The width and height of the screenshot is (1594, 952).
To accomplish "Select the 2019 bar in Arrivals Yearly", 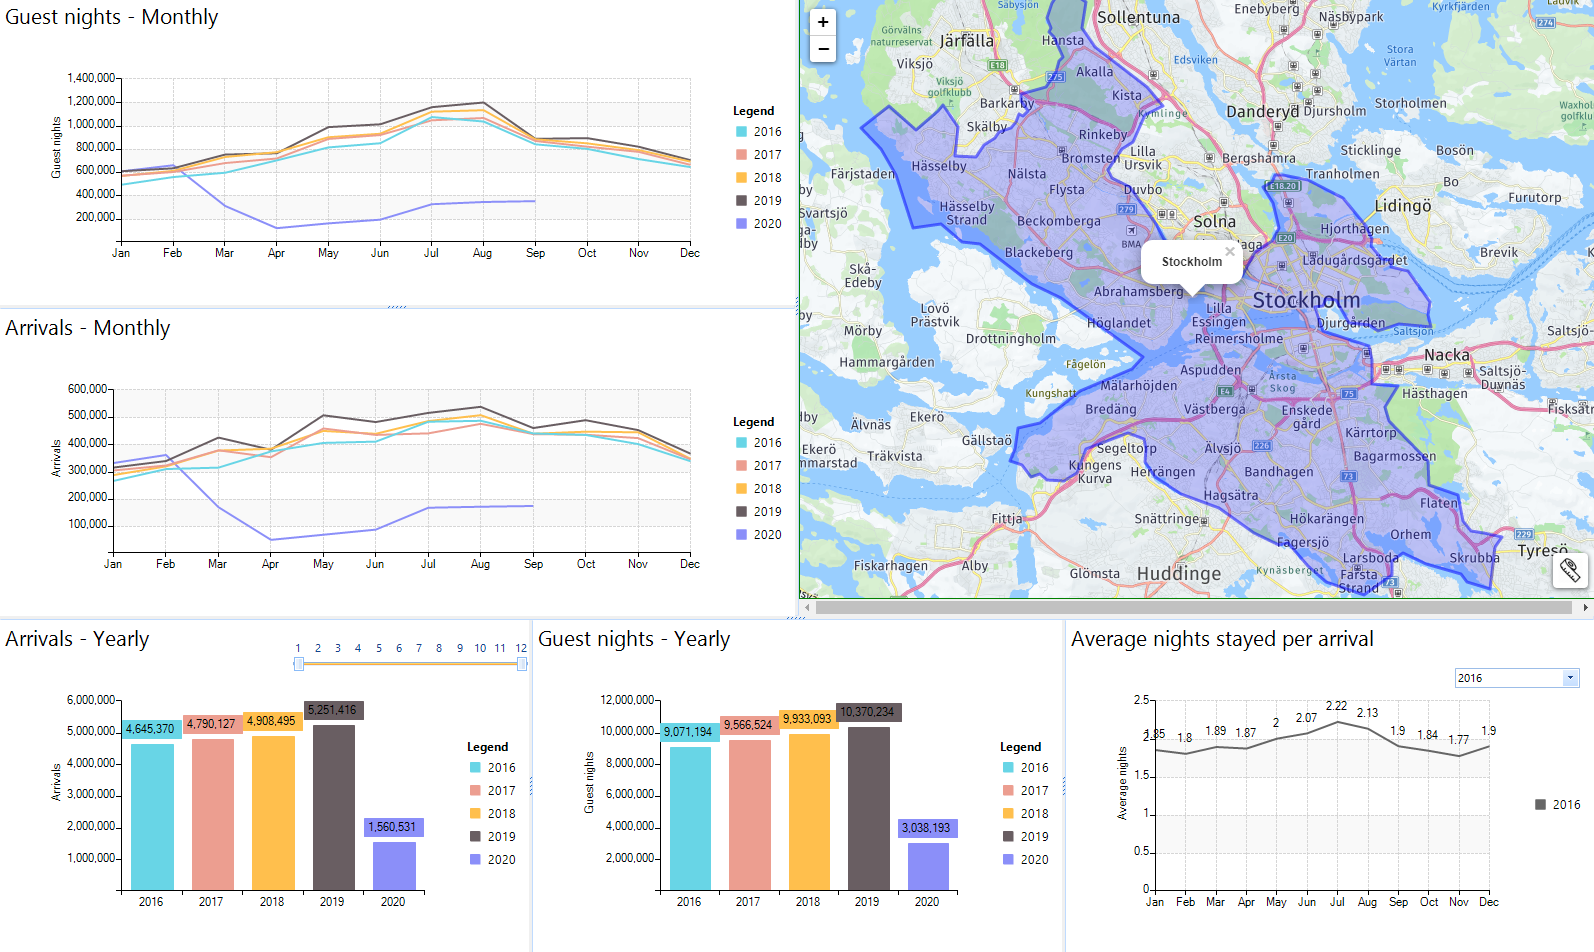I will (x=333, y=807).
